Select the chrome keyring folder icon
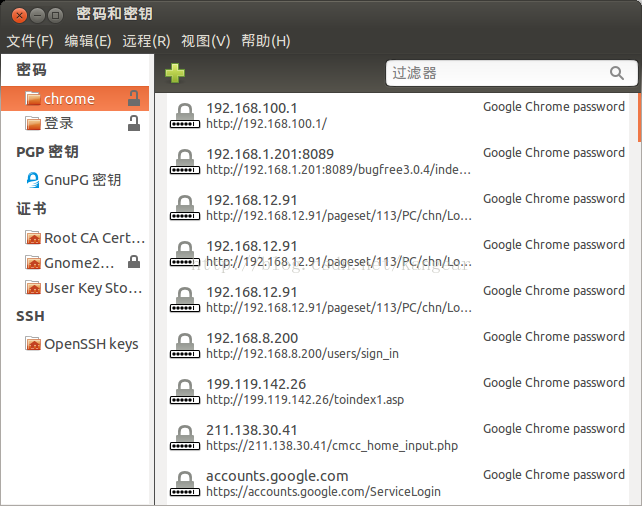Screen dimensions: 642x506 click(x=33, y=98)
